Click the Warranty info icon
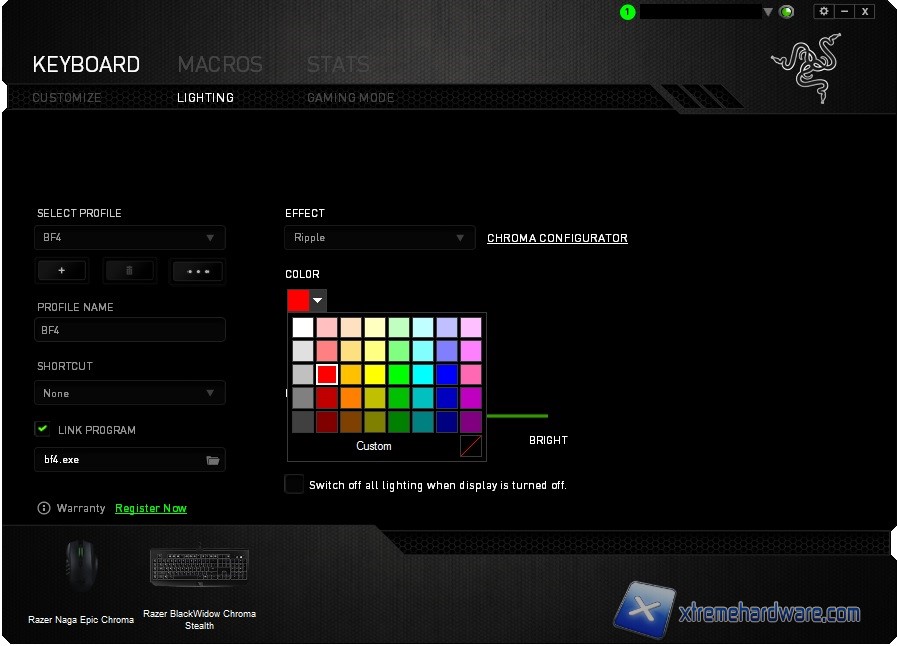The height and width of the screenshot is (646, 897). (43, 508)
